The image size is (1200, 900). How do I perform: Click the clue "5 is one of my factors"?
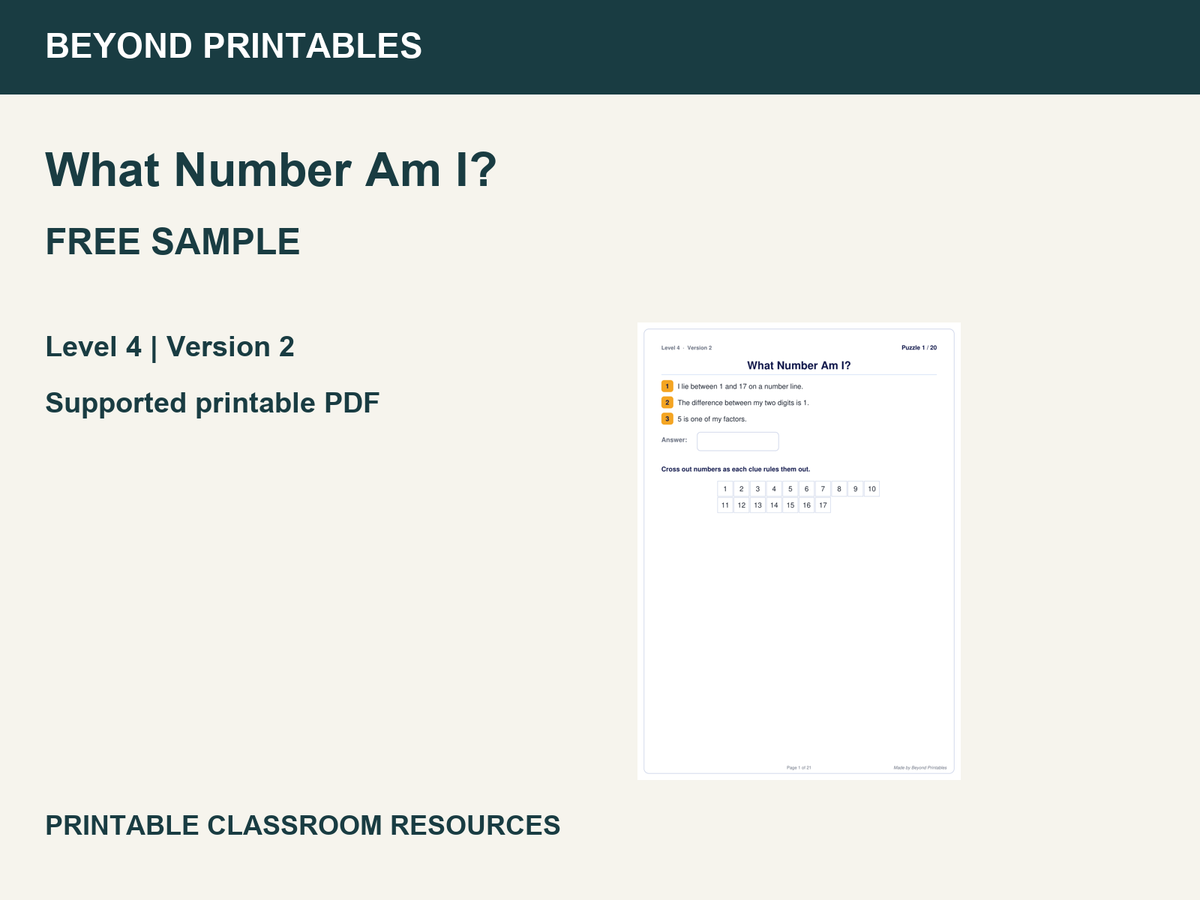tap(712, 419)
